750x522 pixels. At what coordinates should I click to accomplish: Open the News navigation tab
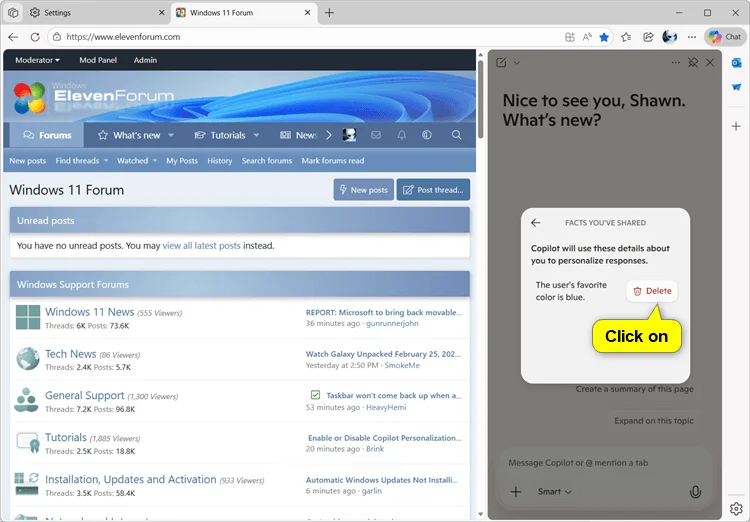point(298,135)
